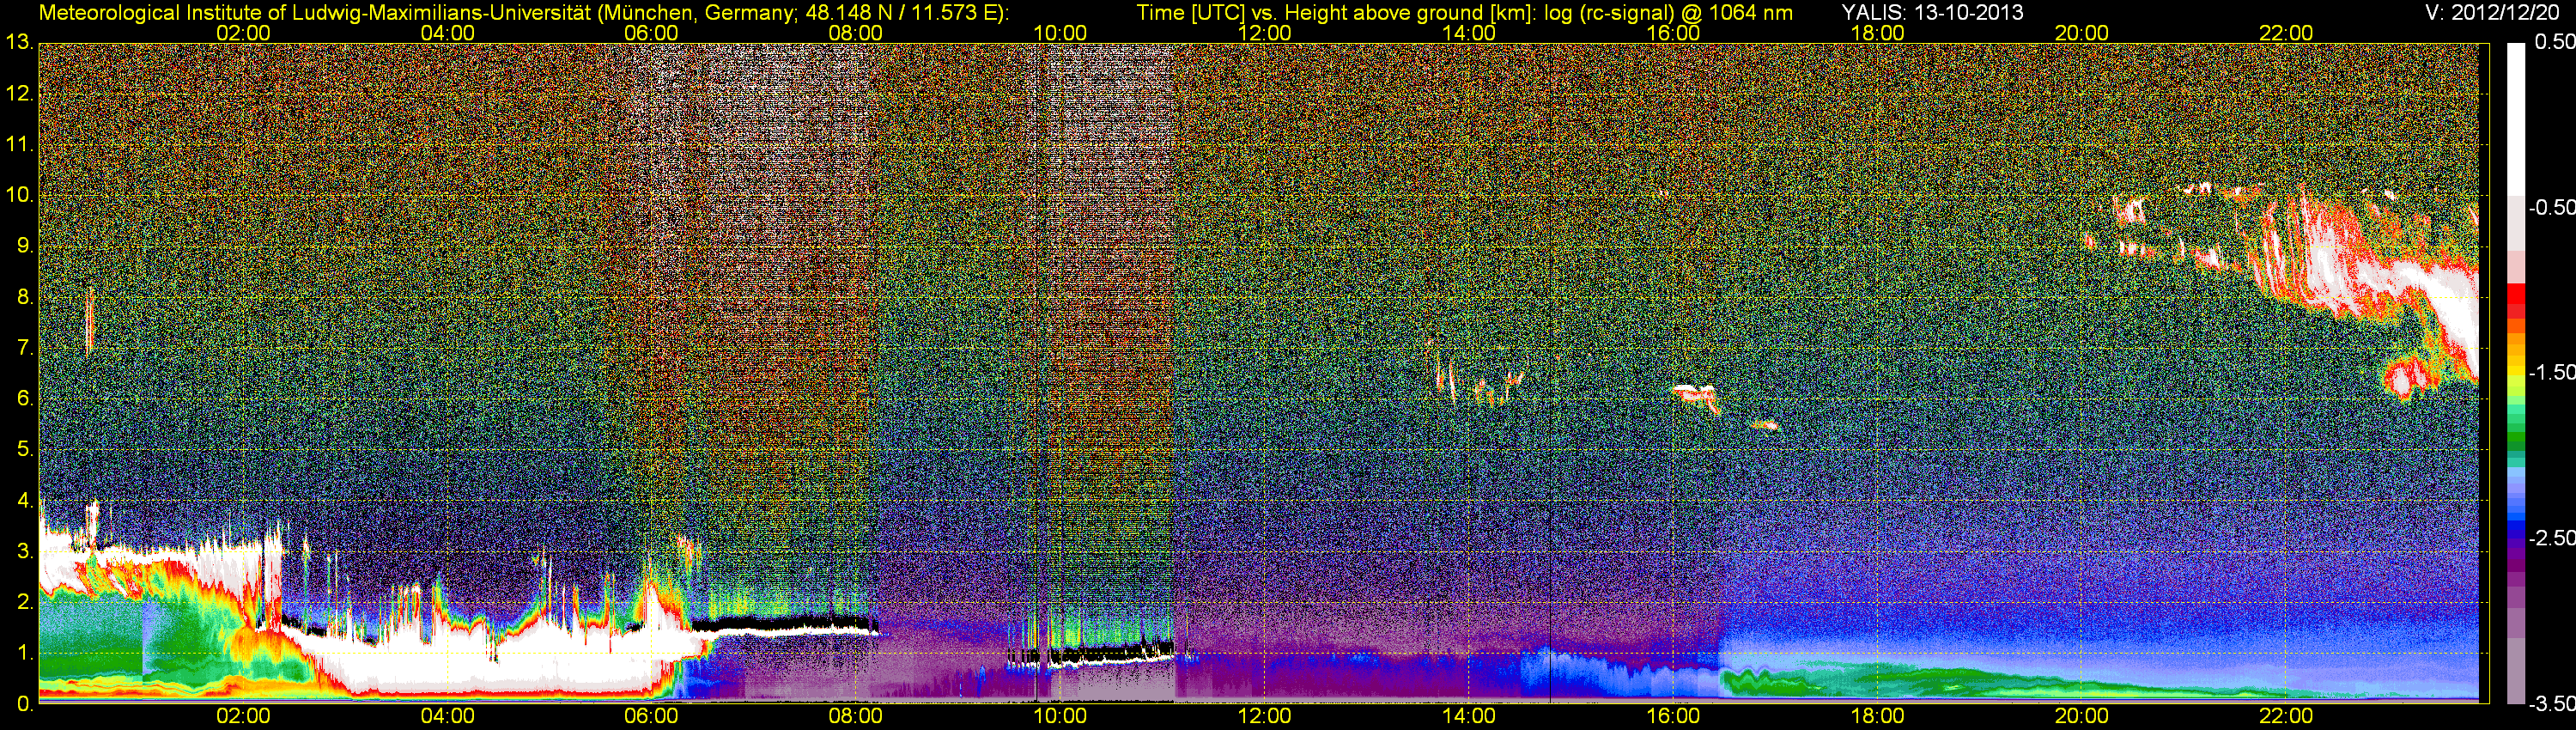2576x730 pixels.
Task: Click '16:00' on the upper time axis
Action: 1673,33
